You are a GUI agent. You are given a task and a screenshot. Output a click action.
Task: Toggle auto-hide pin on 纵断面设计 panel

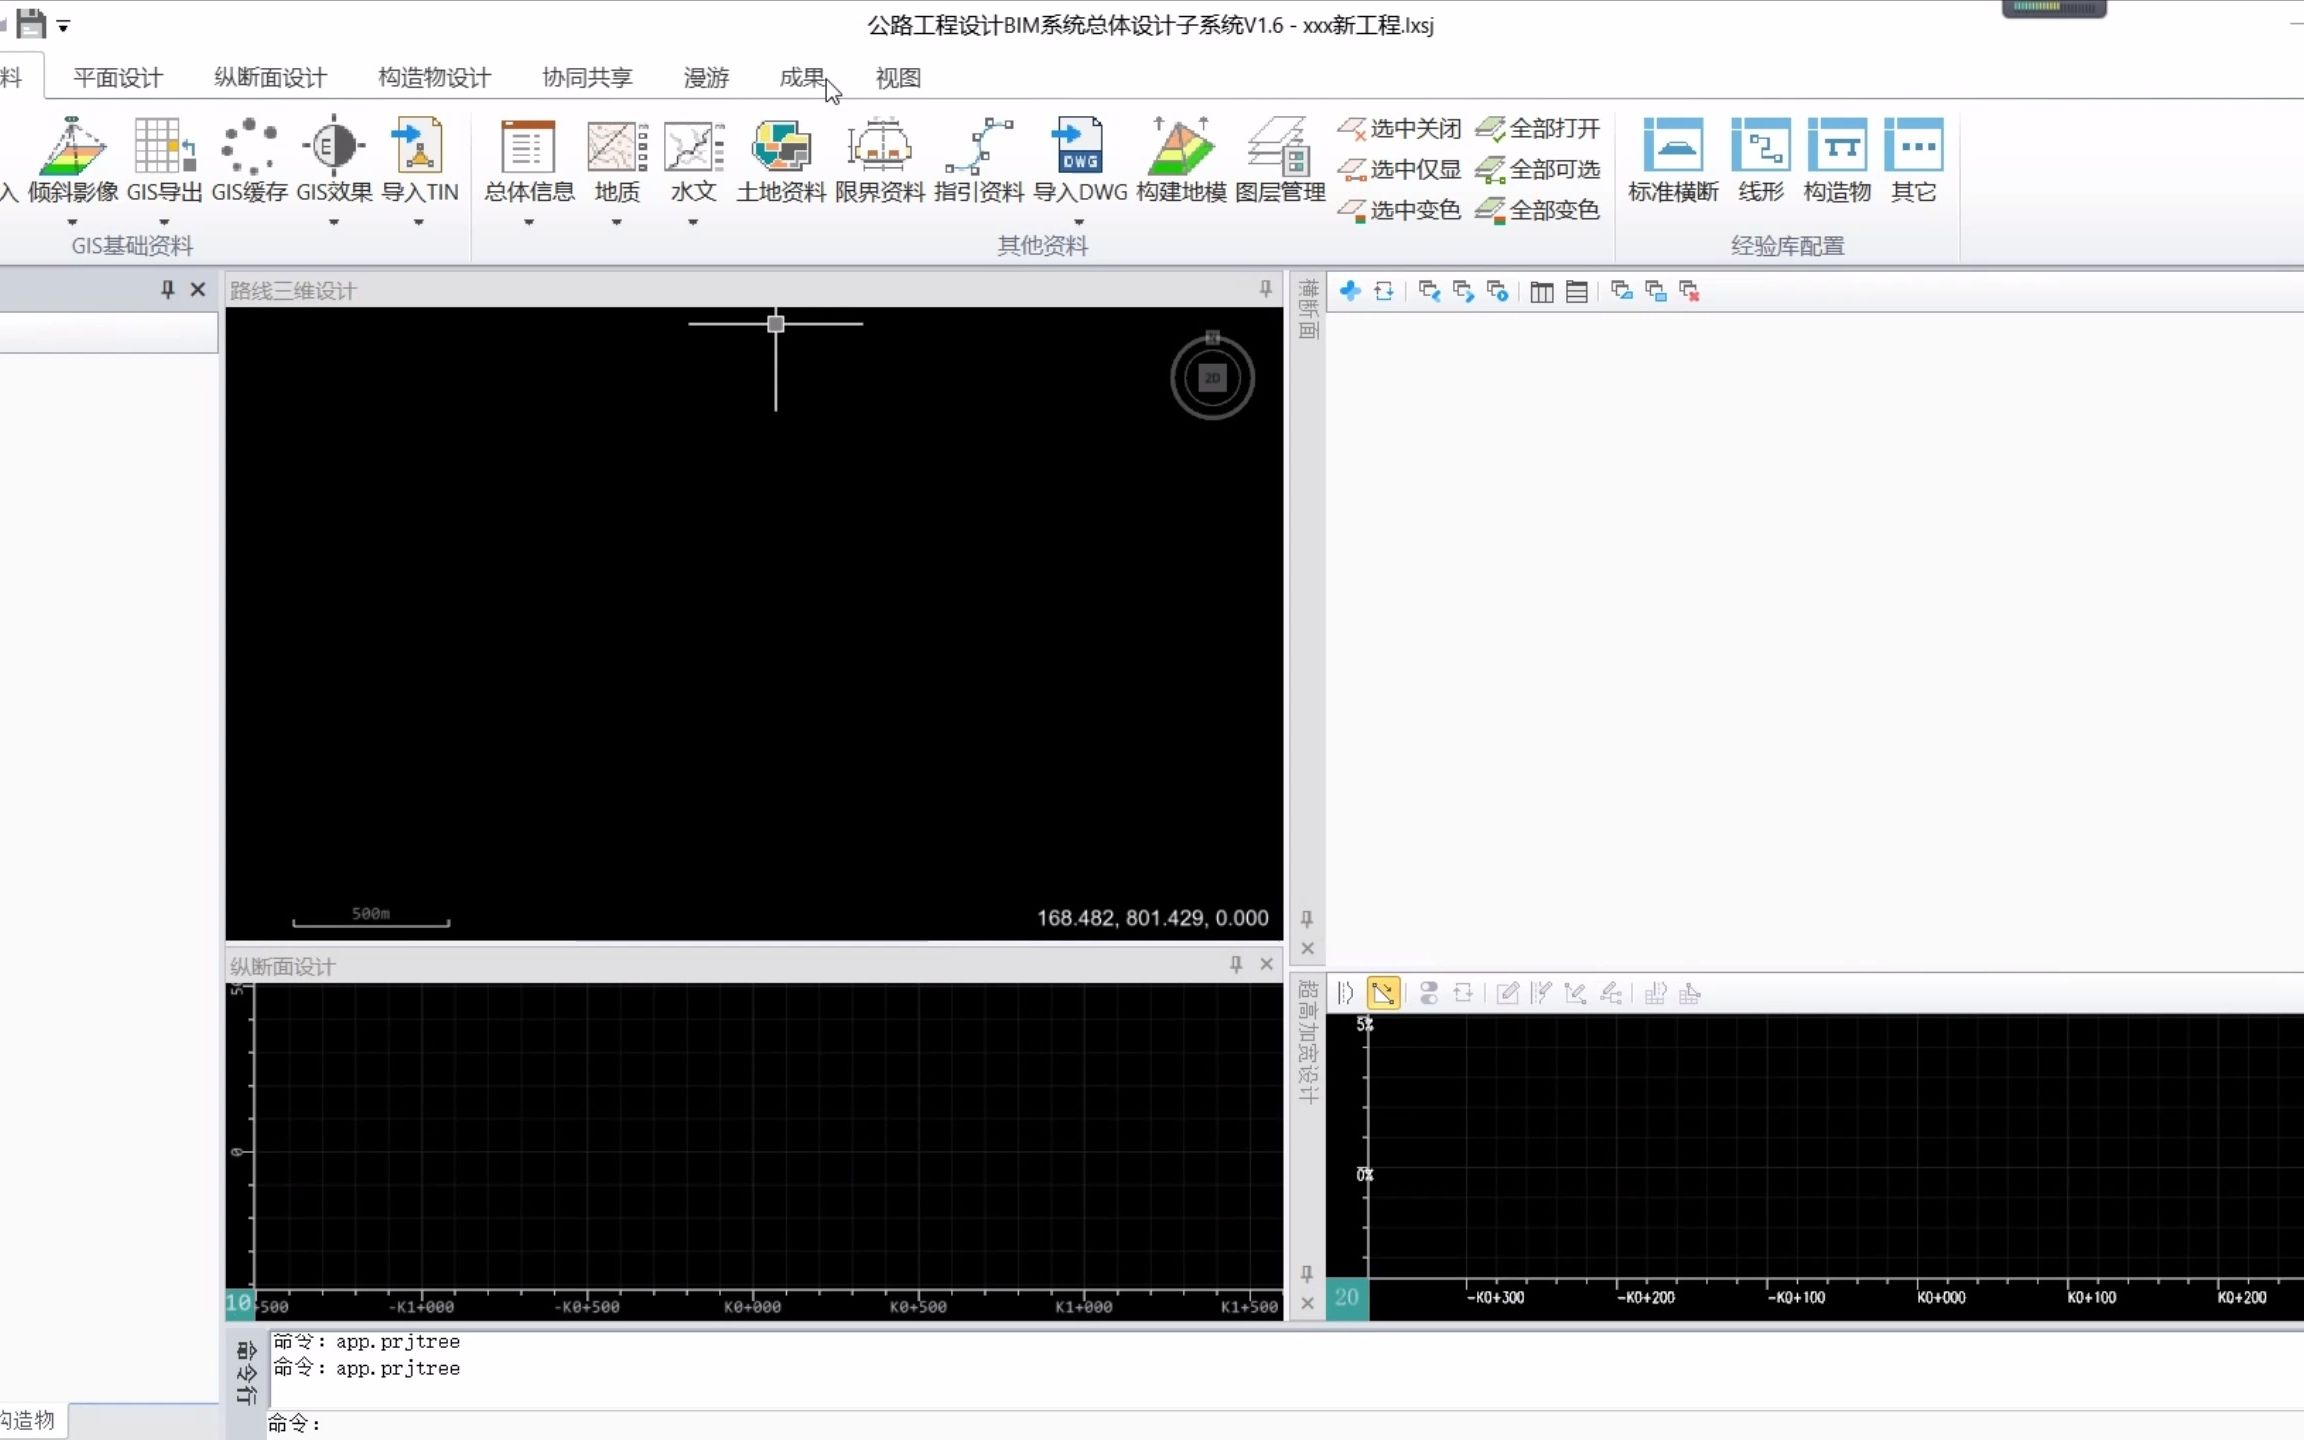tap(1236, 964)
